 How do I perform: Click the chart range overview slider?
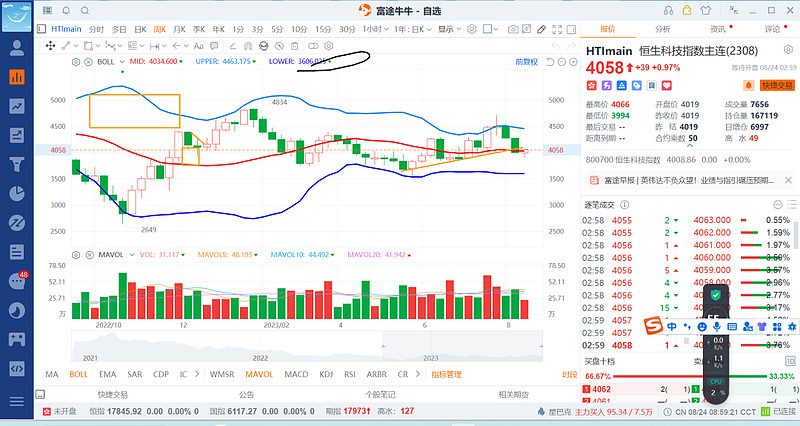[462, 346]
